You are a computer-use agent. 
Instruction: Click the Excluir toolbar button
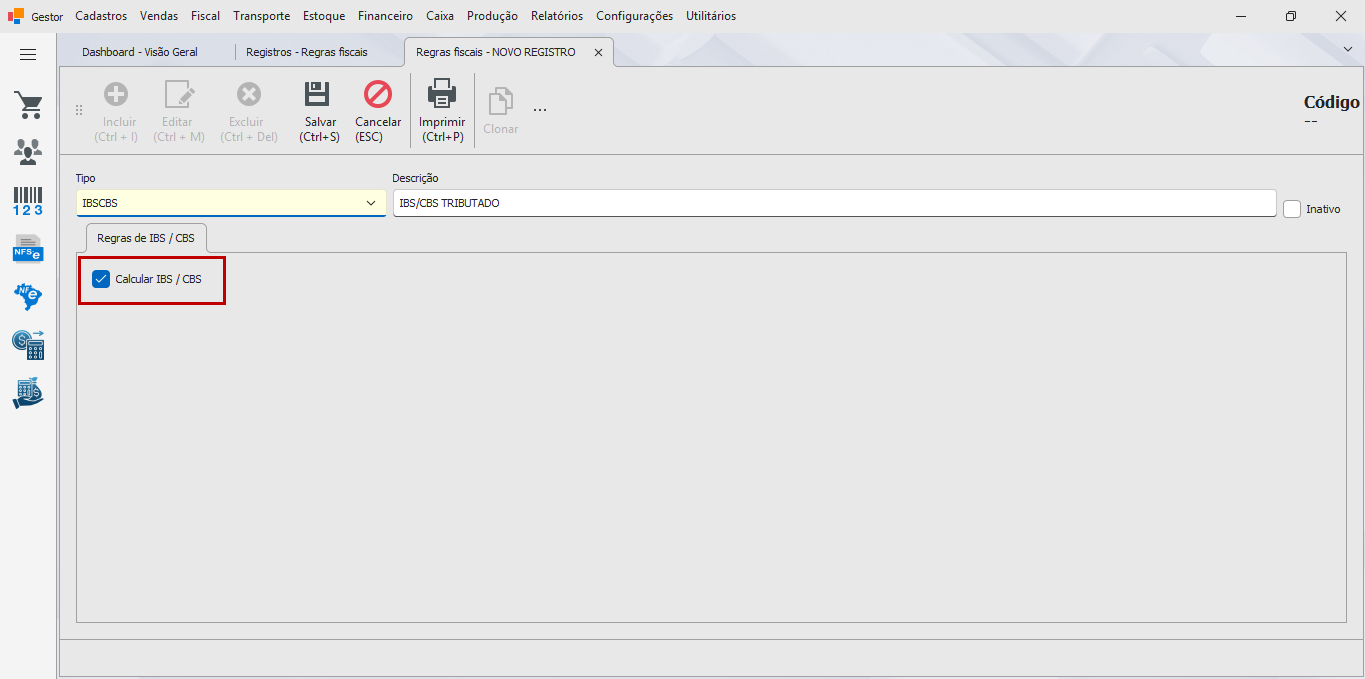coord(249,111)
